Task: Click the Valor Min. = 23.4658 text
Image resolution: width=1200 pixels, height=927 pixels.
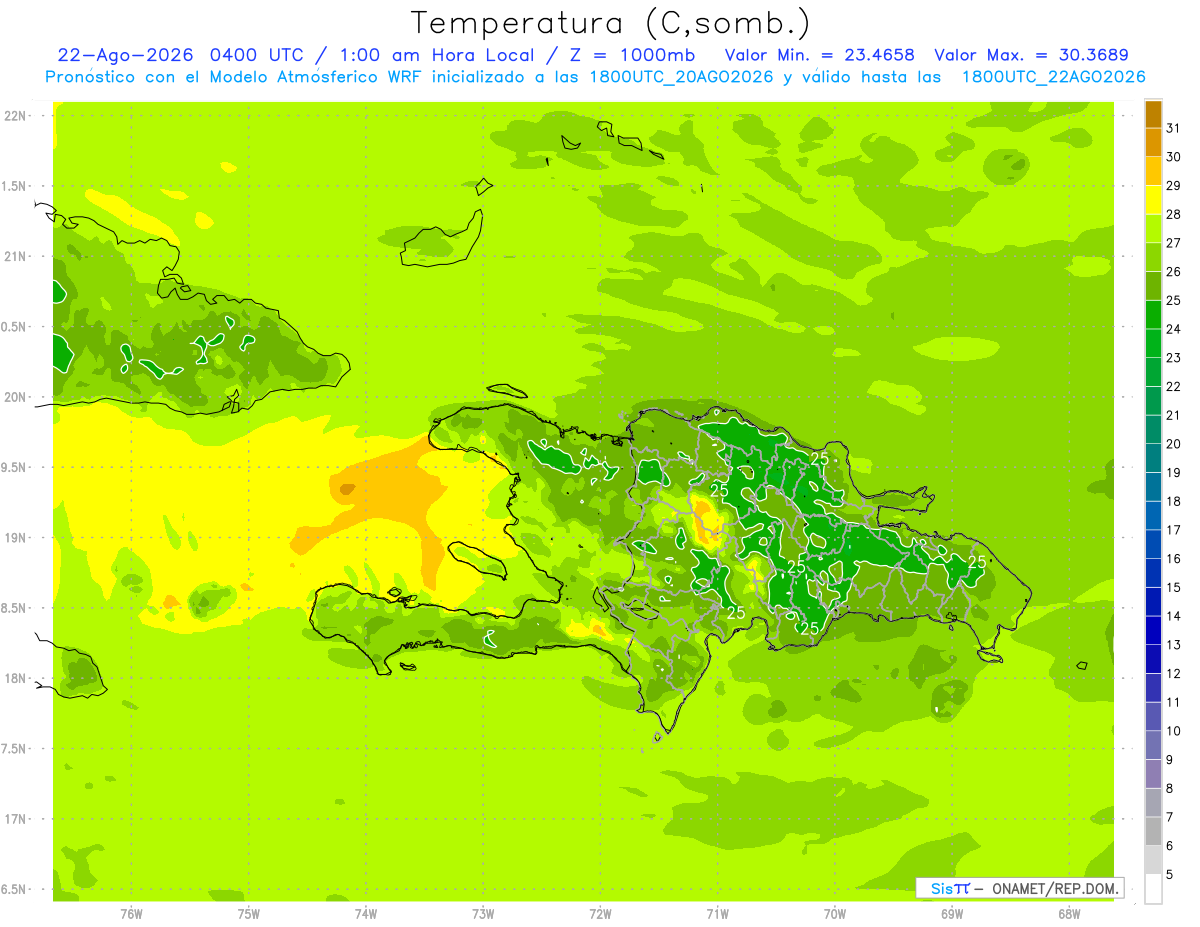Action: click(819, 55)
